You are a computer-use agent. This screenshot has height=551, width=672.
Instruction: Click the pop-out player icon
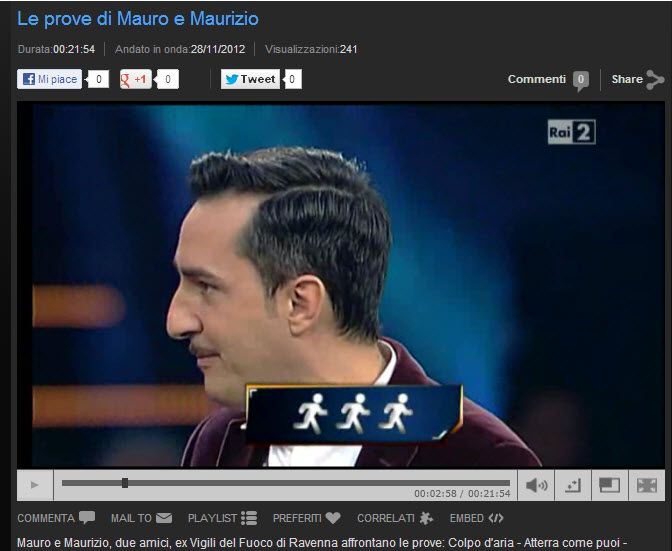tap(573, 485)
